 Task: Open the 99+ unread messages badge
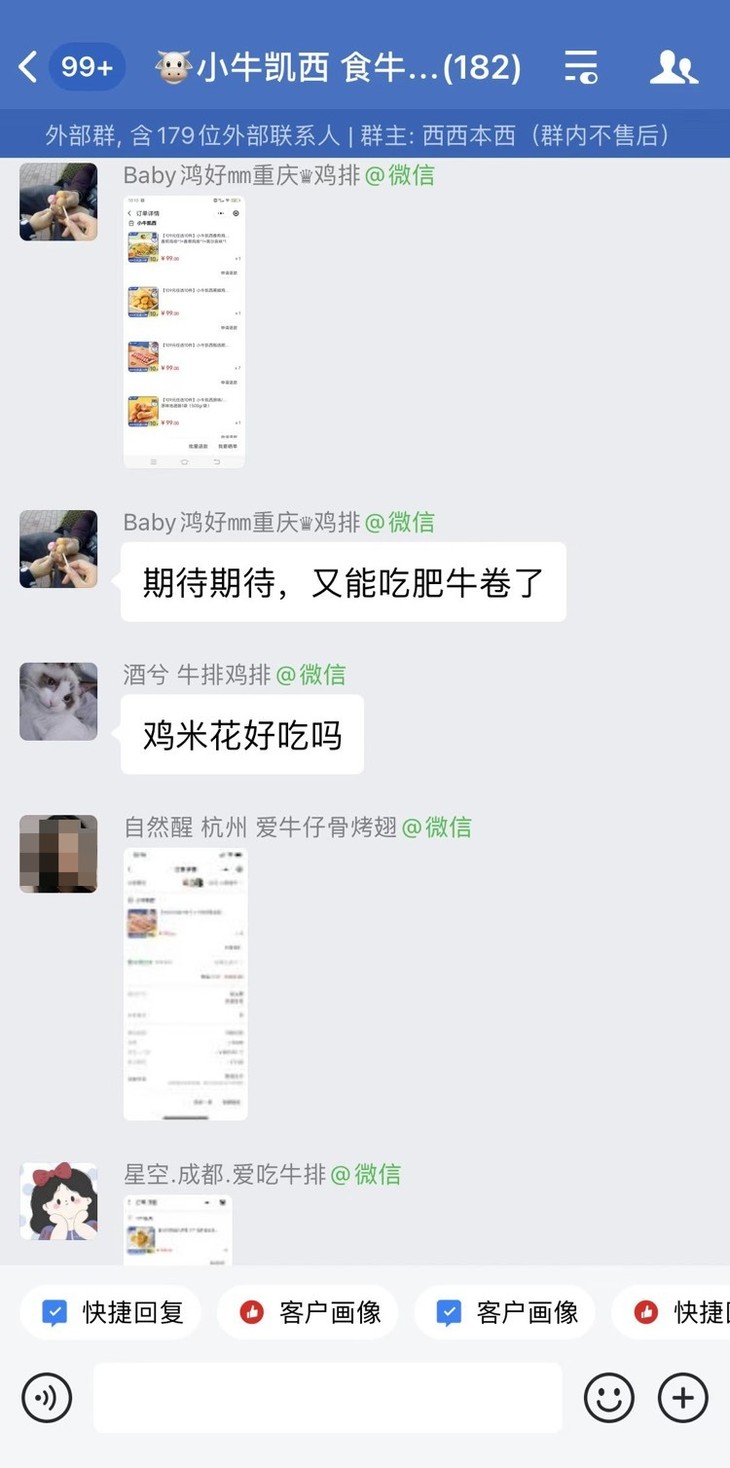pos(87,67)
